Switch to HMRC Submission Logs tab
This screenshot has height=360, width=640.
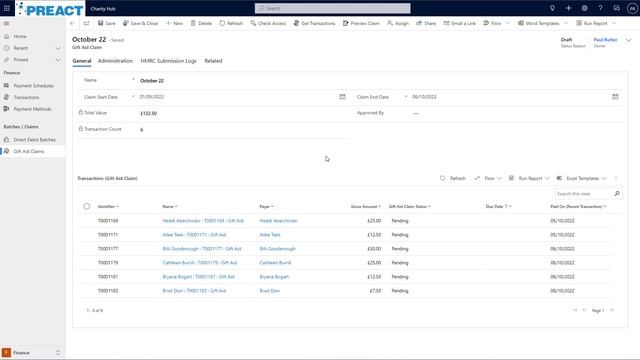tap(169, 61)
